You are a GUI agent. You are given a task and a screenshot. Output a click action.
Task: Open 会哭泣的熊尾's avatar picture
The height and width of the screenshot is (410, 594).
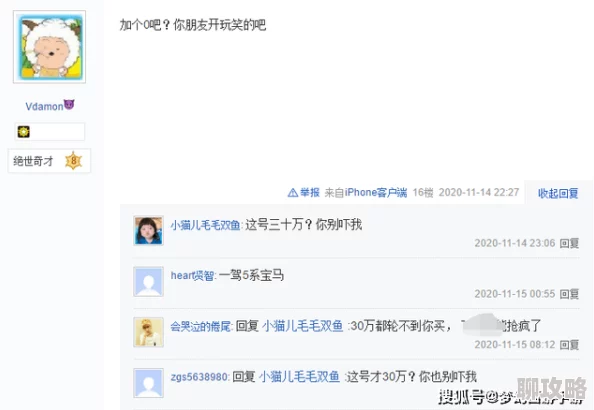pyautogui.click(x=148, y=332)
